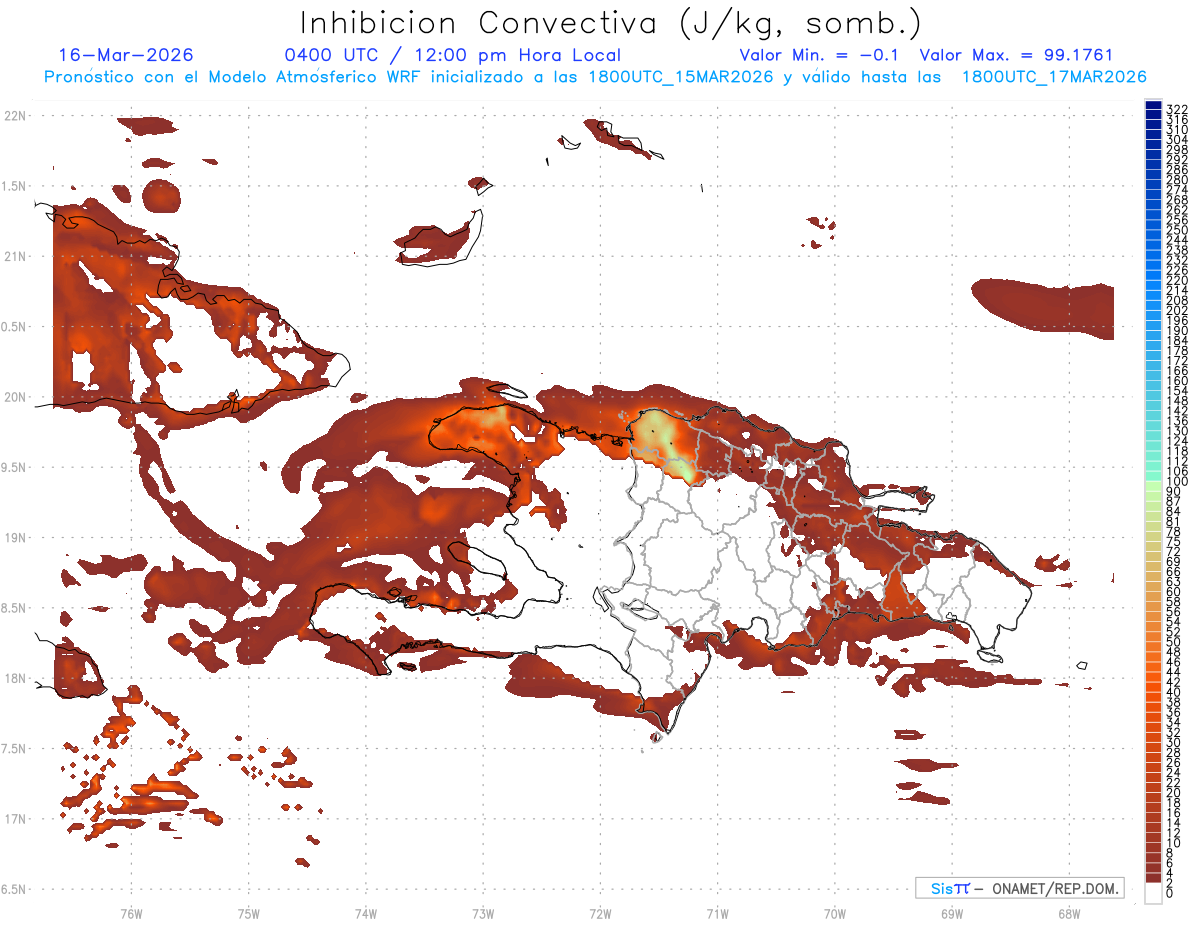This screenshot has width=1200, height=927.
Task: Click the '7.5N' latitude tick label
Action: coord(14,748)
